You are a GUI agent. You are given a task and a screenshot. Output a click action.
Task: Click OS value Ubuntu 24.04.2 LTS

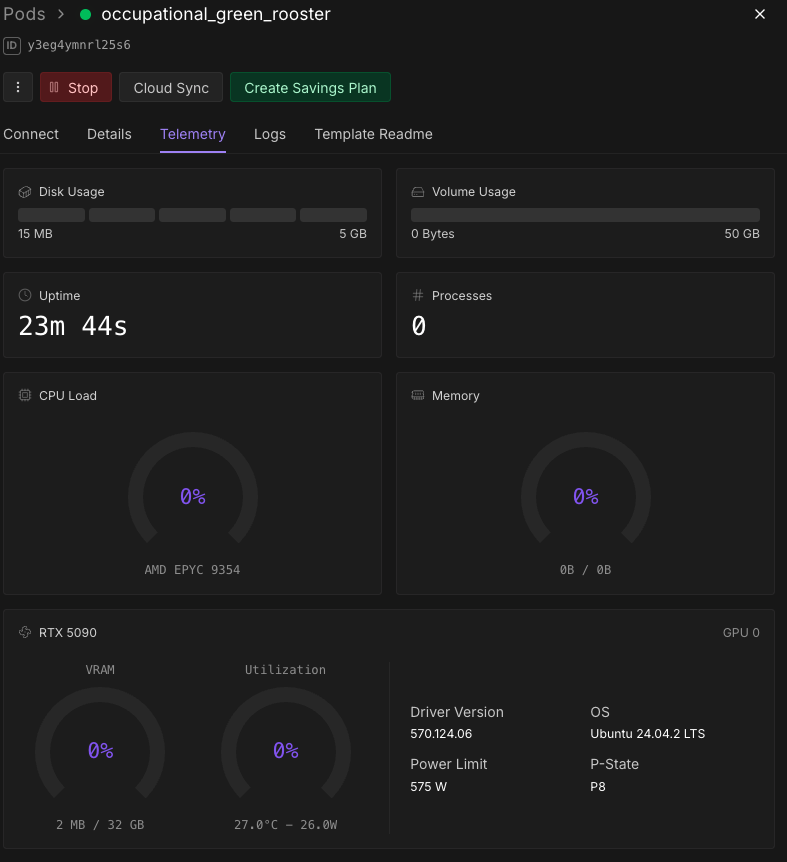(647, 734)
